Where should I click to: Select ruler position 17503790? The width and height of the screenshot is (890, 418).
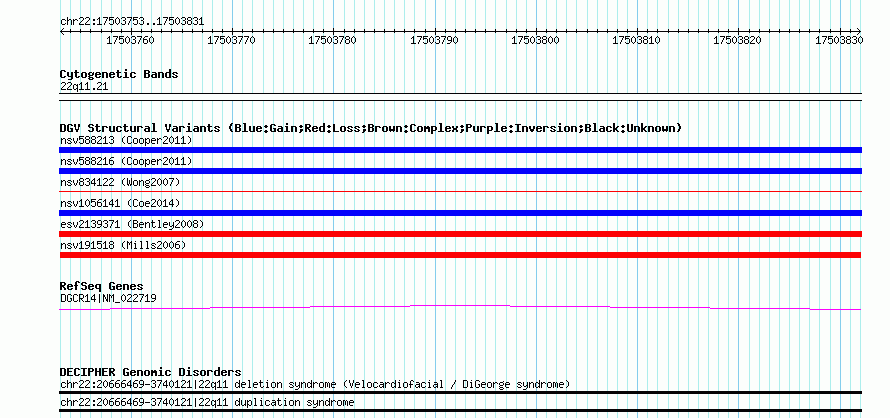click(434, 40)
